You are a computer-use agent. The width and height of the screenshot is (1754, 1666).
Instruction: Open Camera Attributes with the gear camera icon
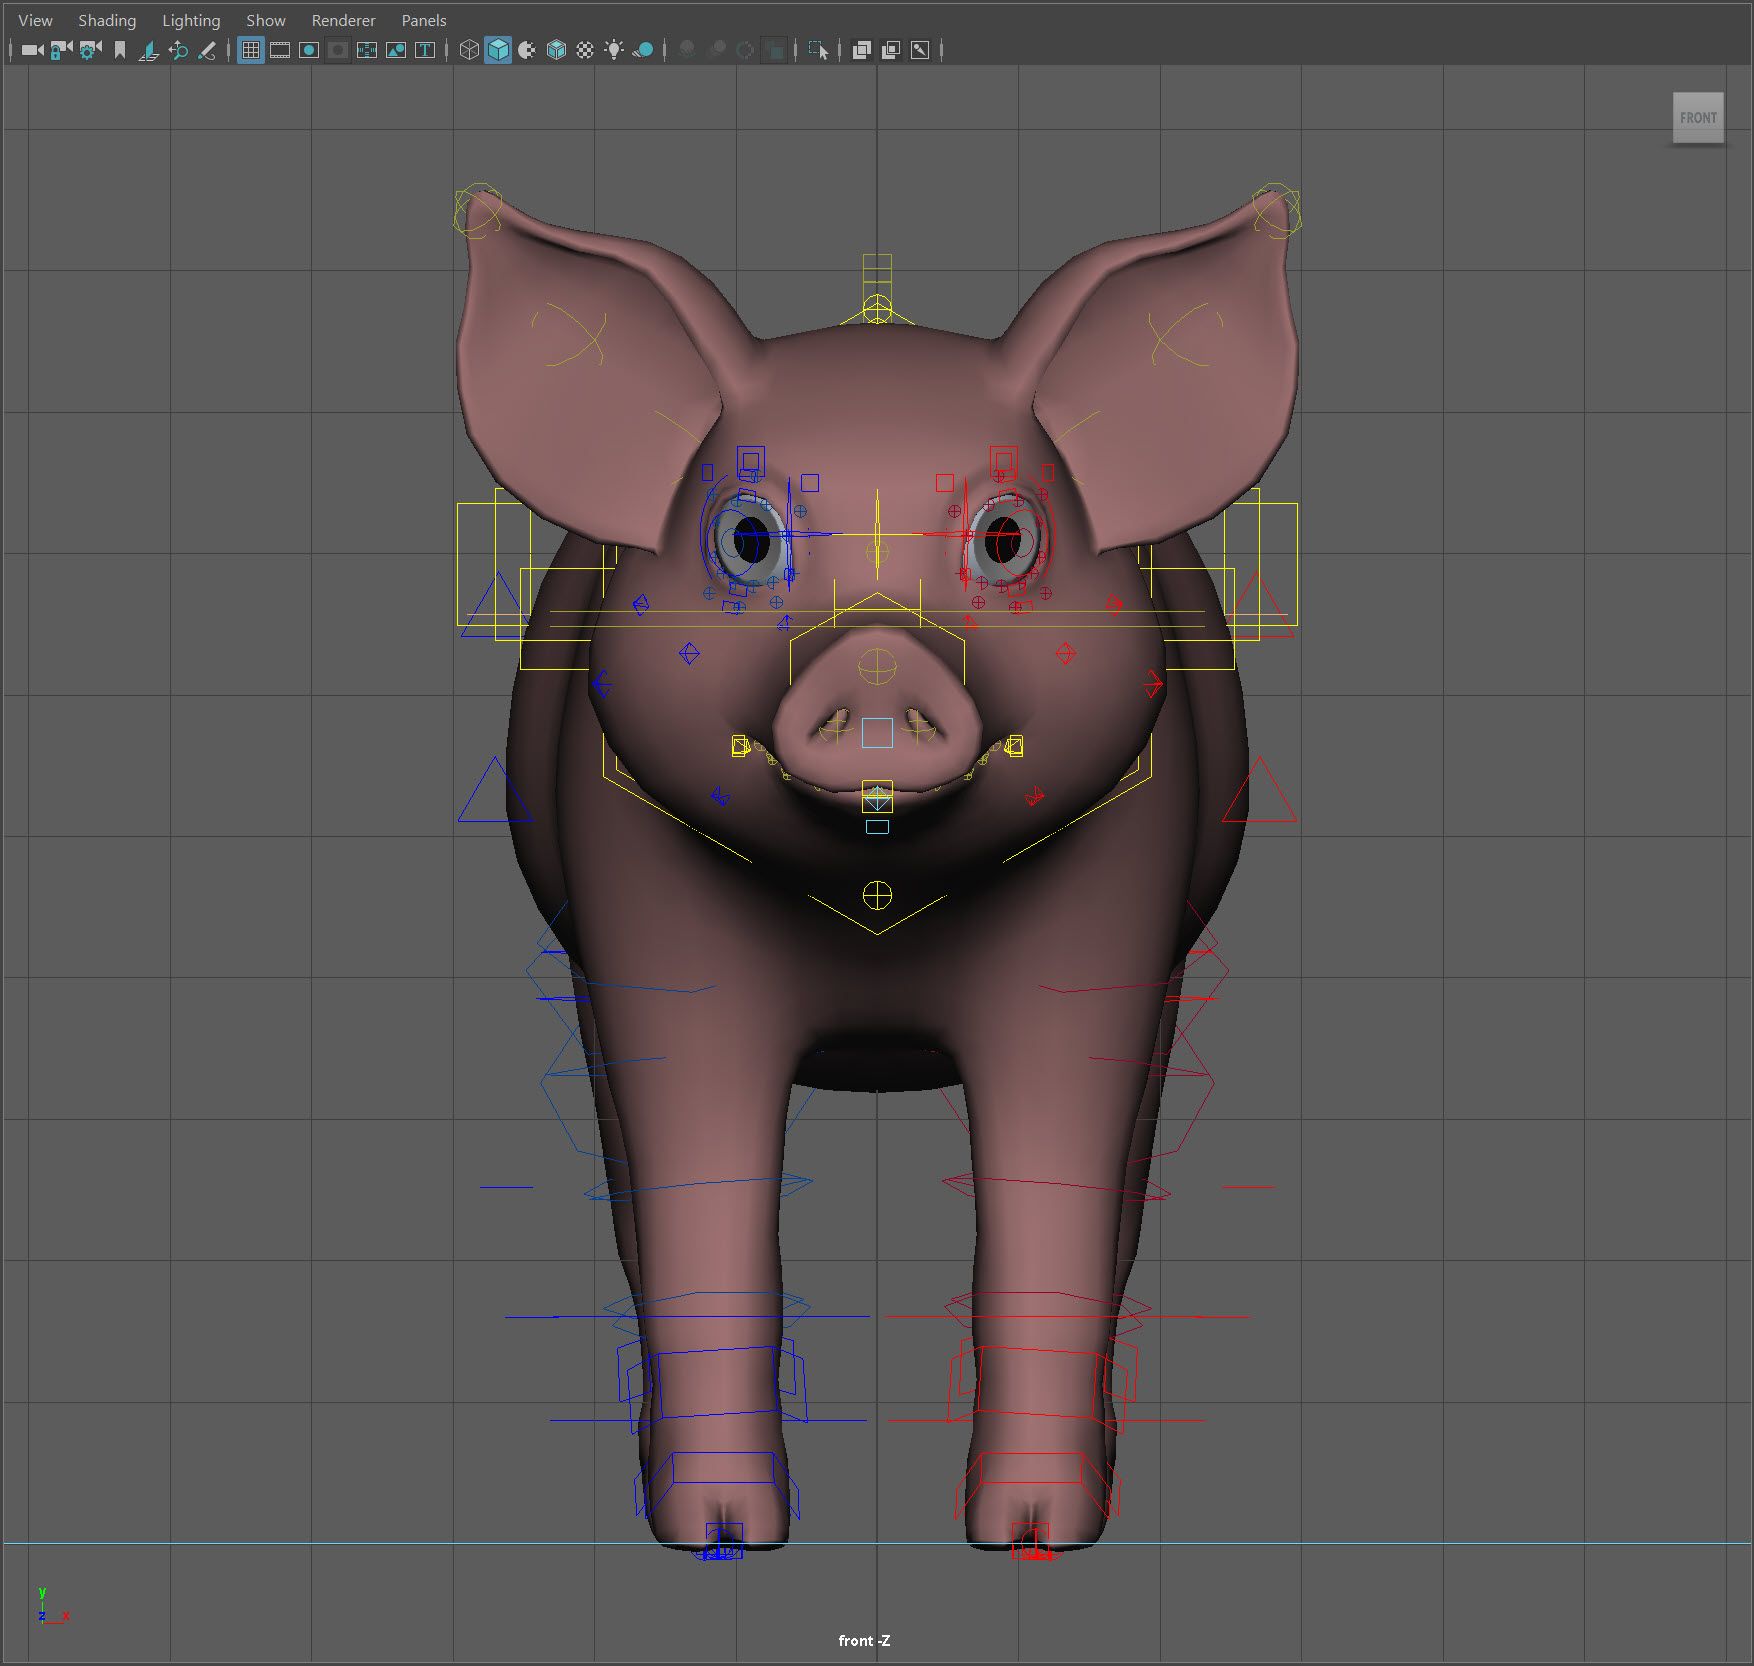[x=90, y=50]
